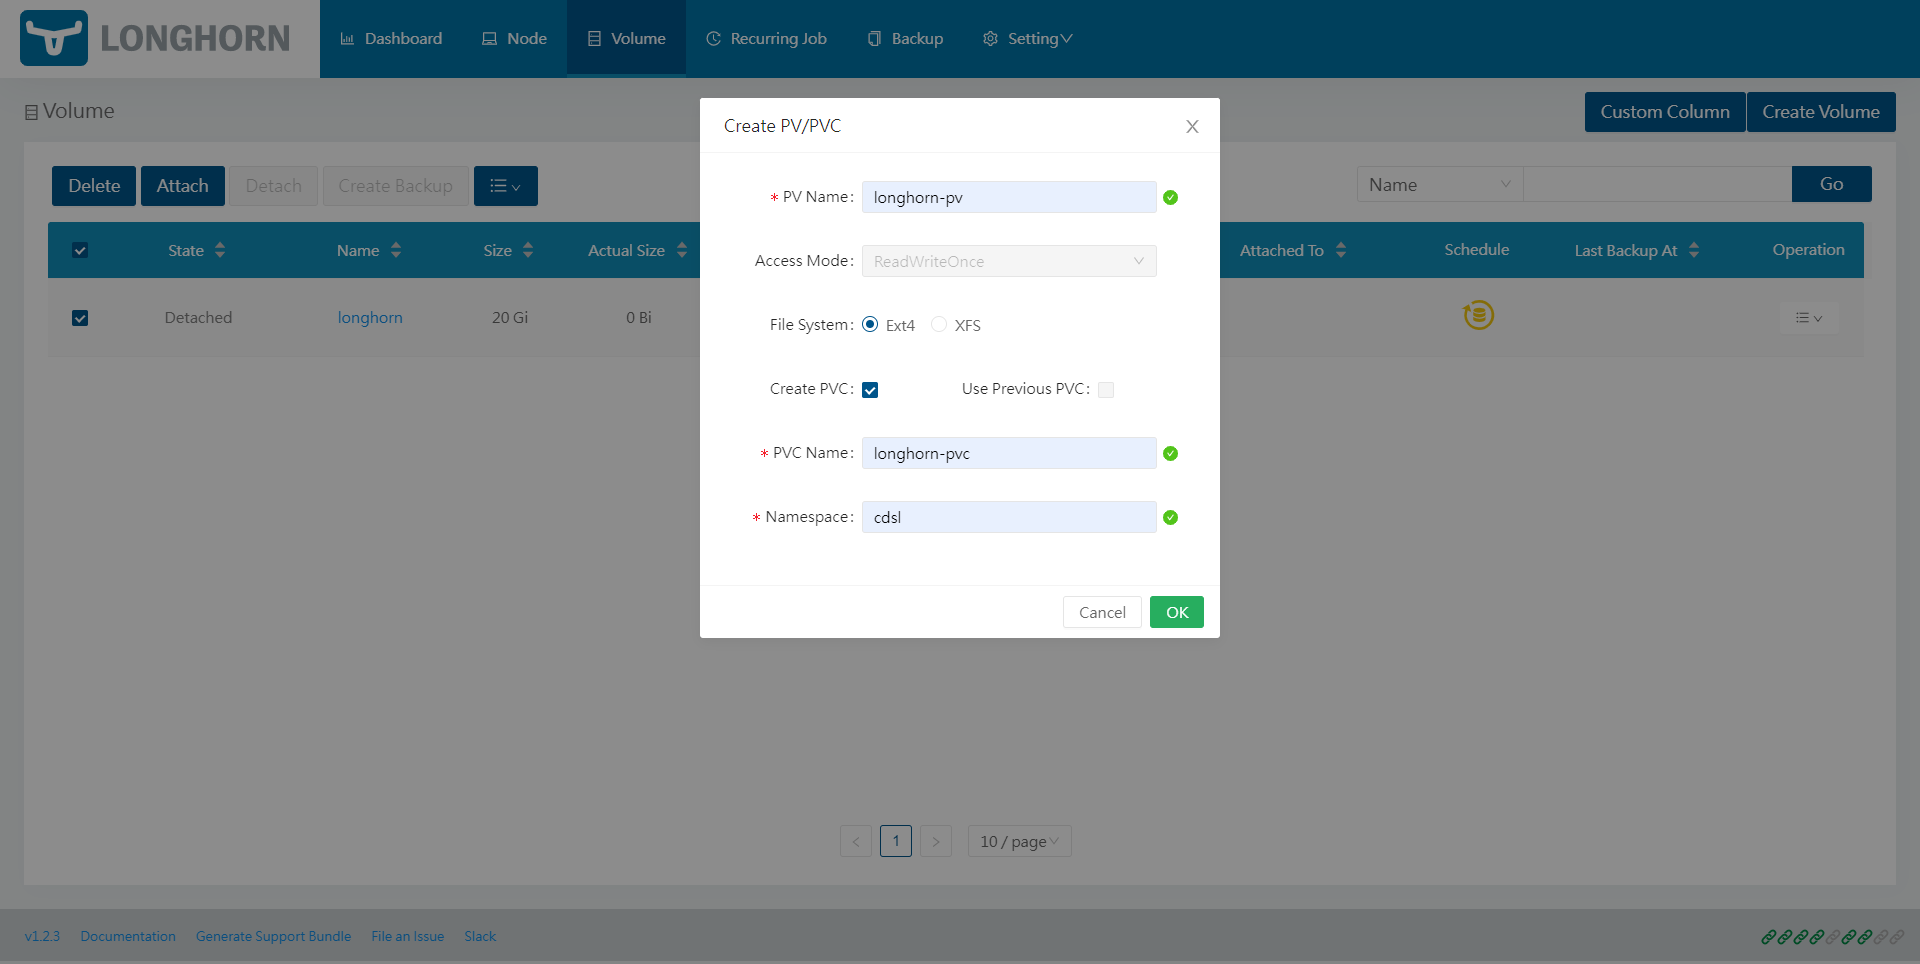Click the next page arrow in pagination
1920x964 pixels.
tap(935, 841)
